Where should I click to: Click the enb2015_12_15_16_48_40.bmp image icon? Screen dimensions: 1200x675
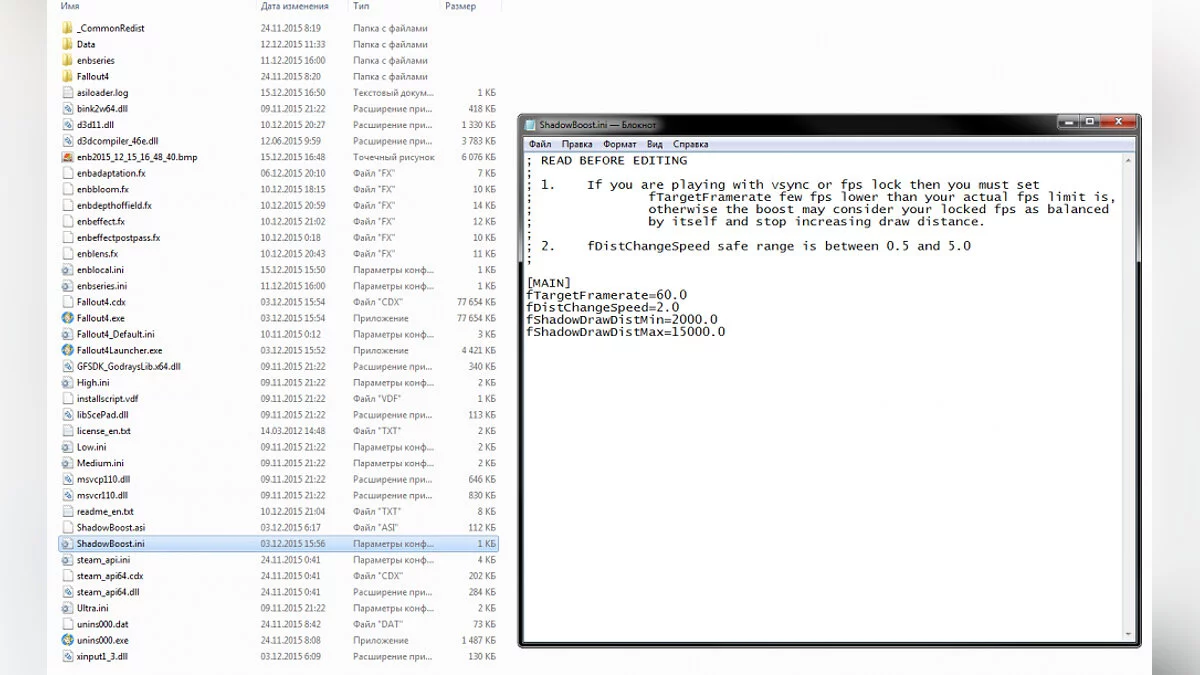click(68, 157)
